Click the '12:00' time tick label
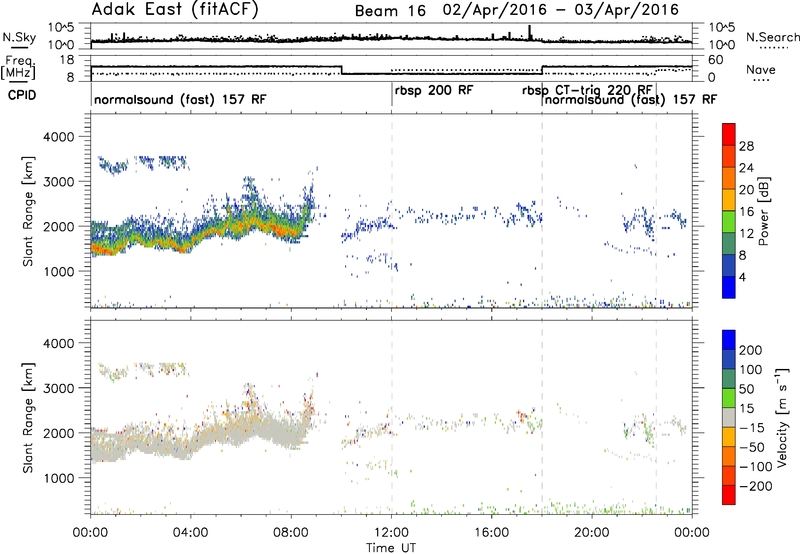 pyautogui.click(x=391, y=533)
